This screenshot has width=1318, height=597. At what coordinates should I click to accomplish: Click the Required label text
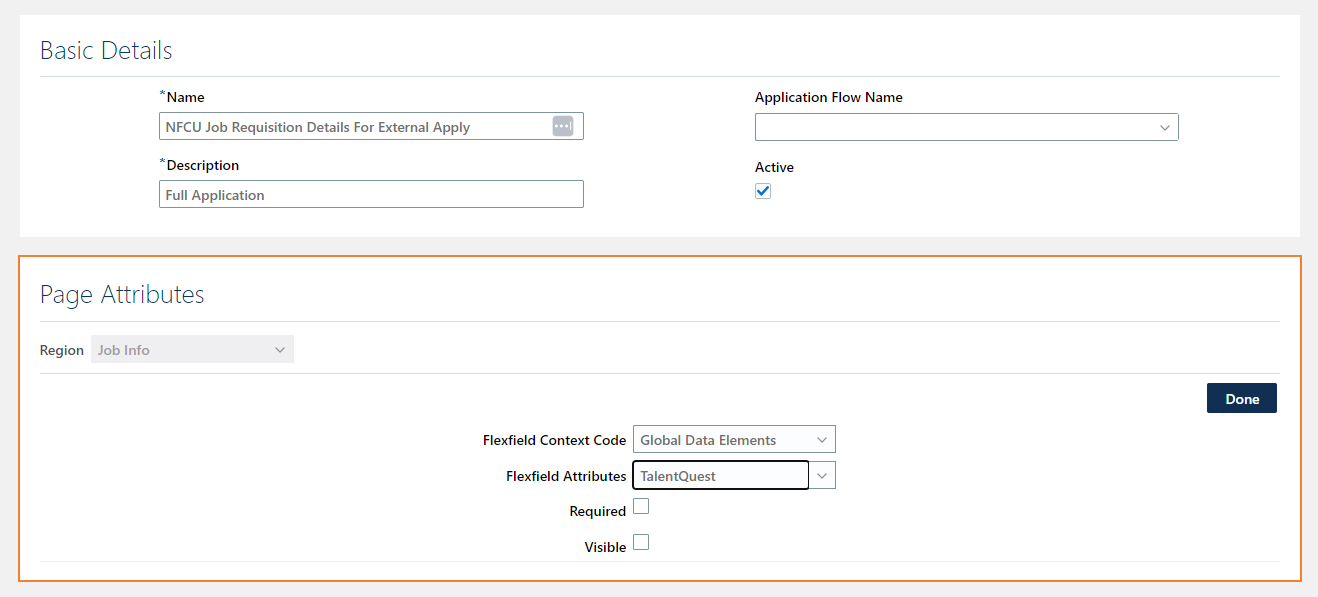pos(598,510)
